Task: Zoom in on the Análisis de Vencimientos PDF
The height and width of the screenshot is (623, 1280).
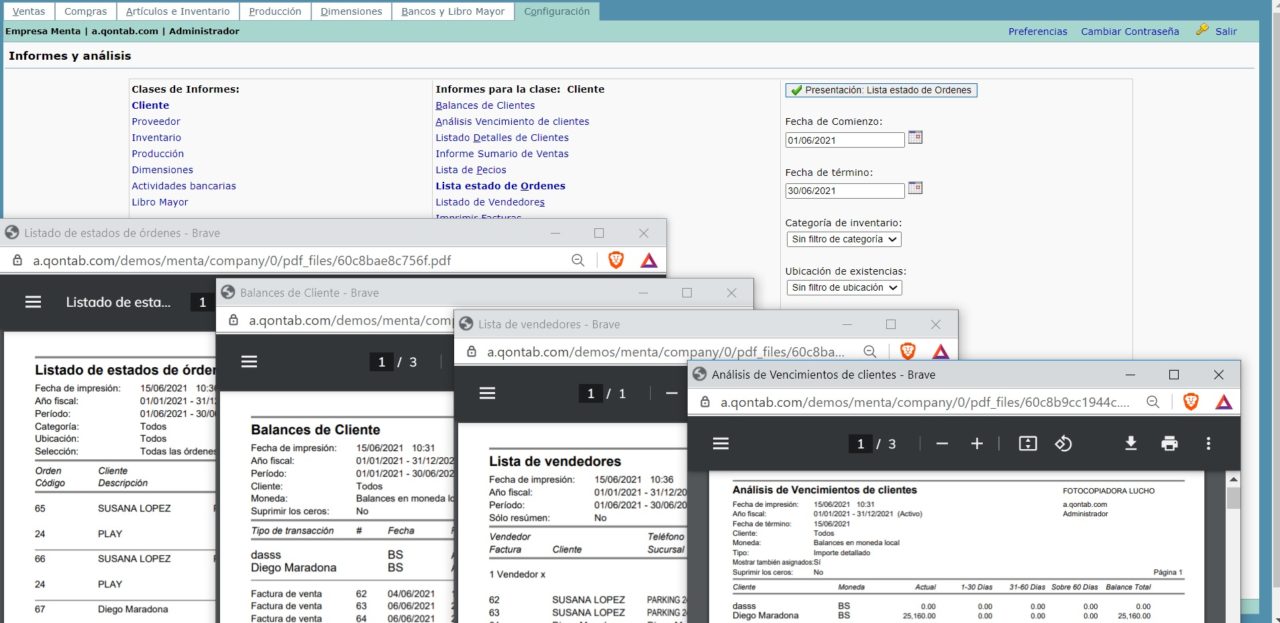Action: pos(977,443)
